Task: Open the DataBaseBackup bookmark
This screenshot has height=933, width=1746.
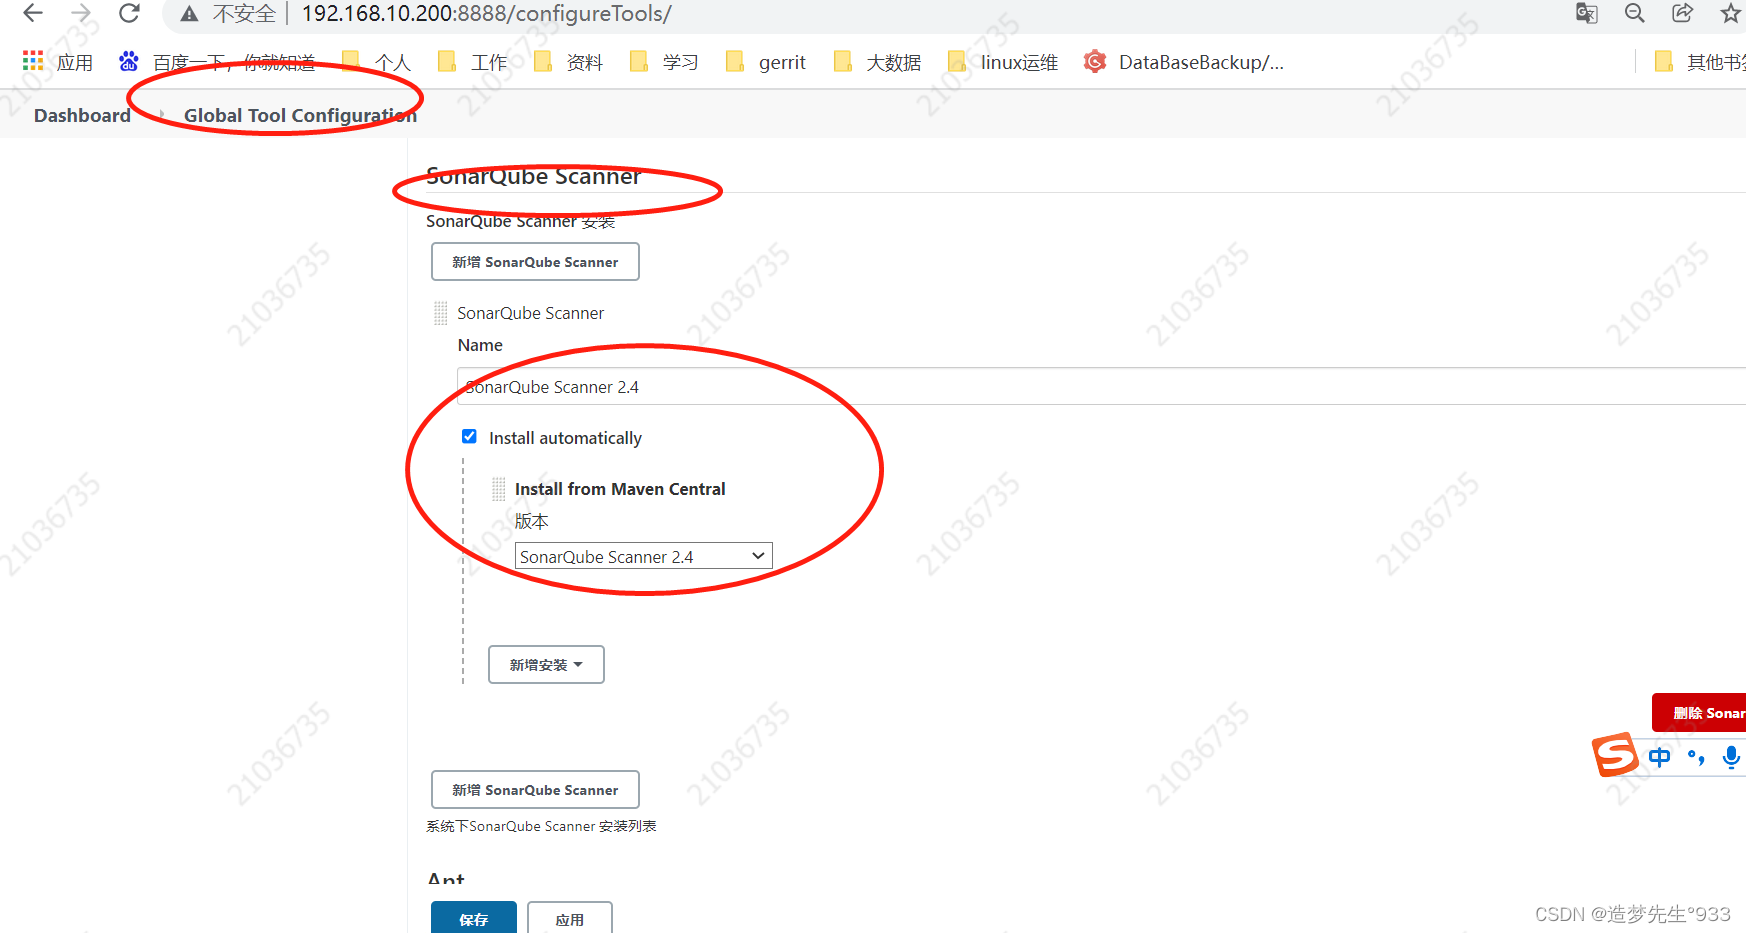Action: tap(1184, 62)
